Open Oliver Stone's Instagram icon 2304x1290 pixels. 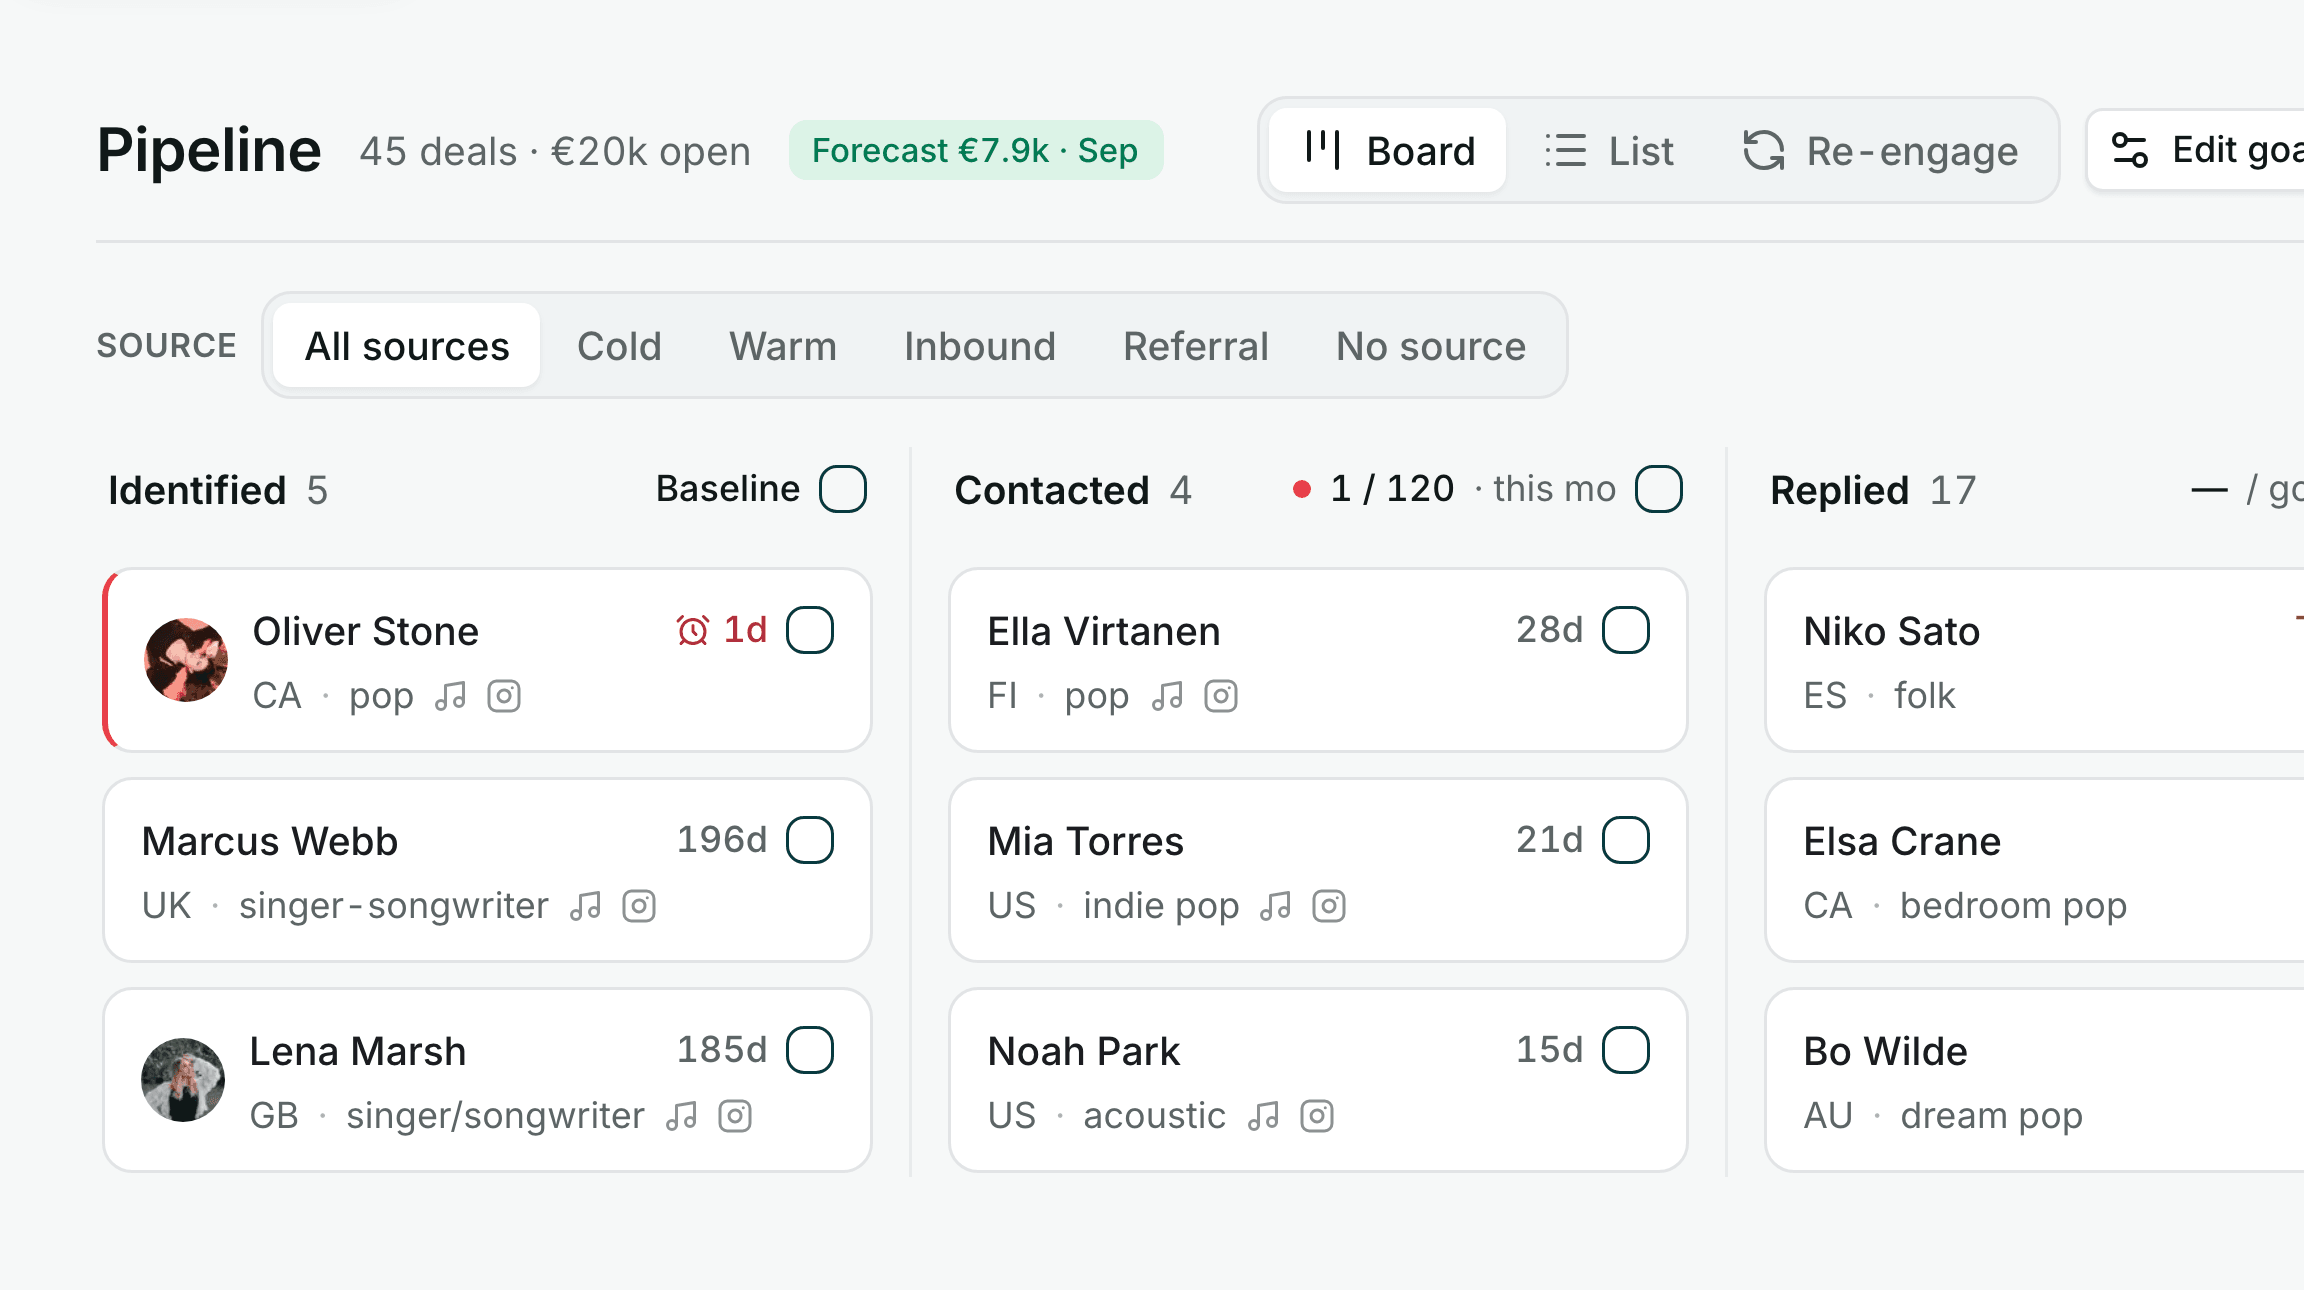click(x=504, y=696)
